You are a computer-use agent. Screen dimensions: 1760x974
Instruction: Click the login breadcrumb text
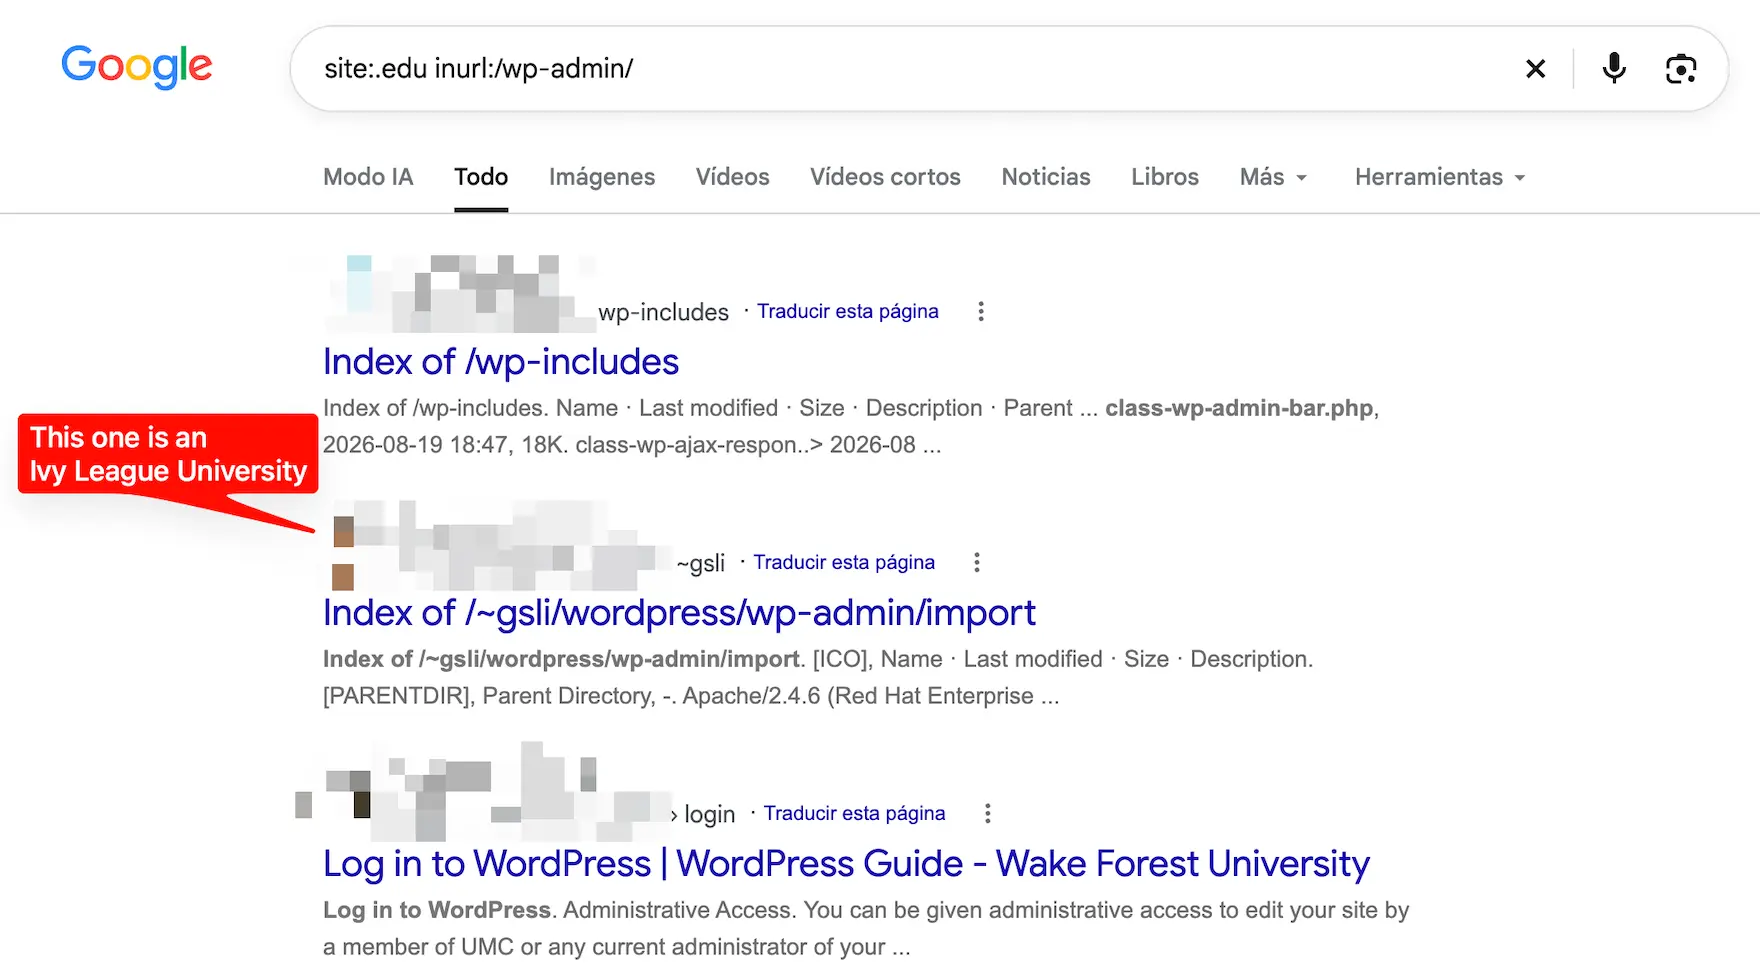pyautogui.click(x=710, y=814)
